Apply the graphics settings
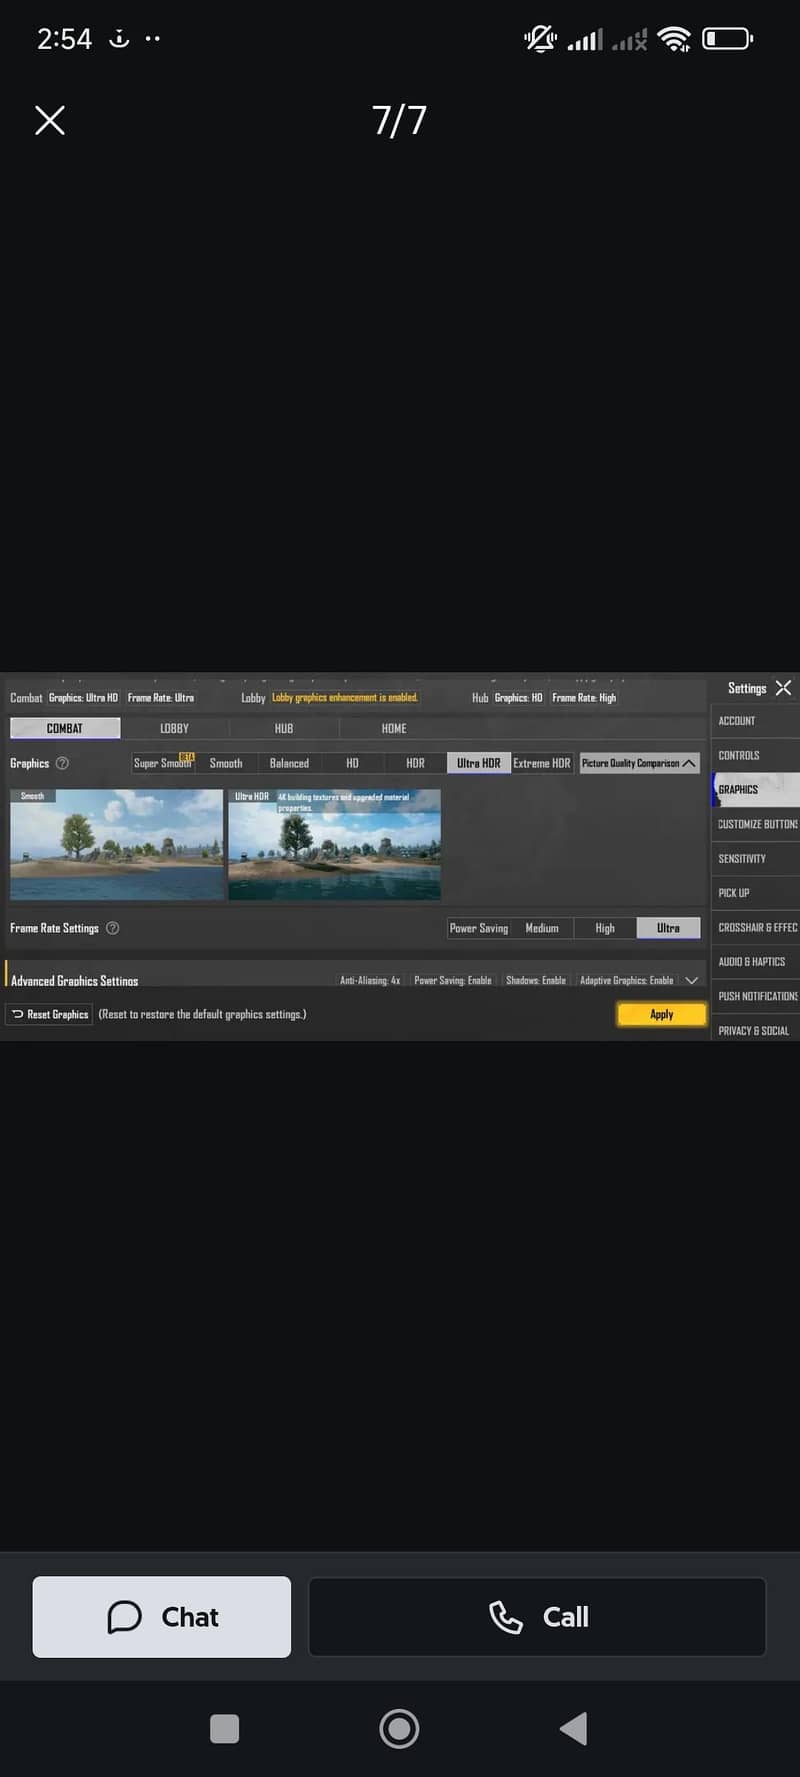The height and width of the screenshot is (1777, 800). (662, 1014)
